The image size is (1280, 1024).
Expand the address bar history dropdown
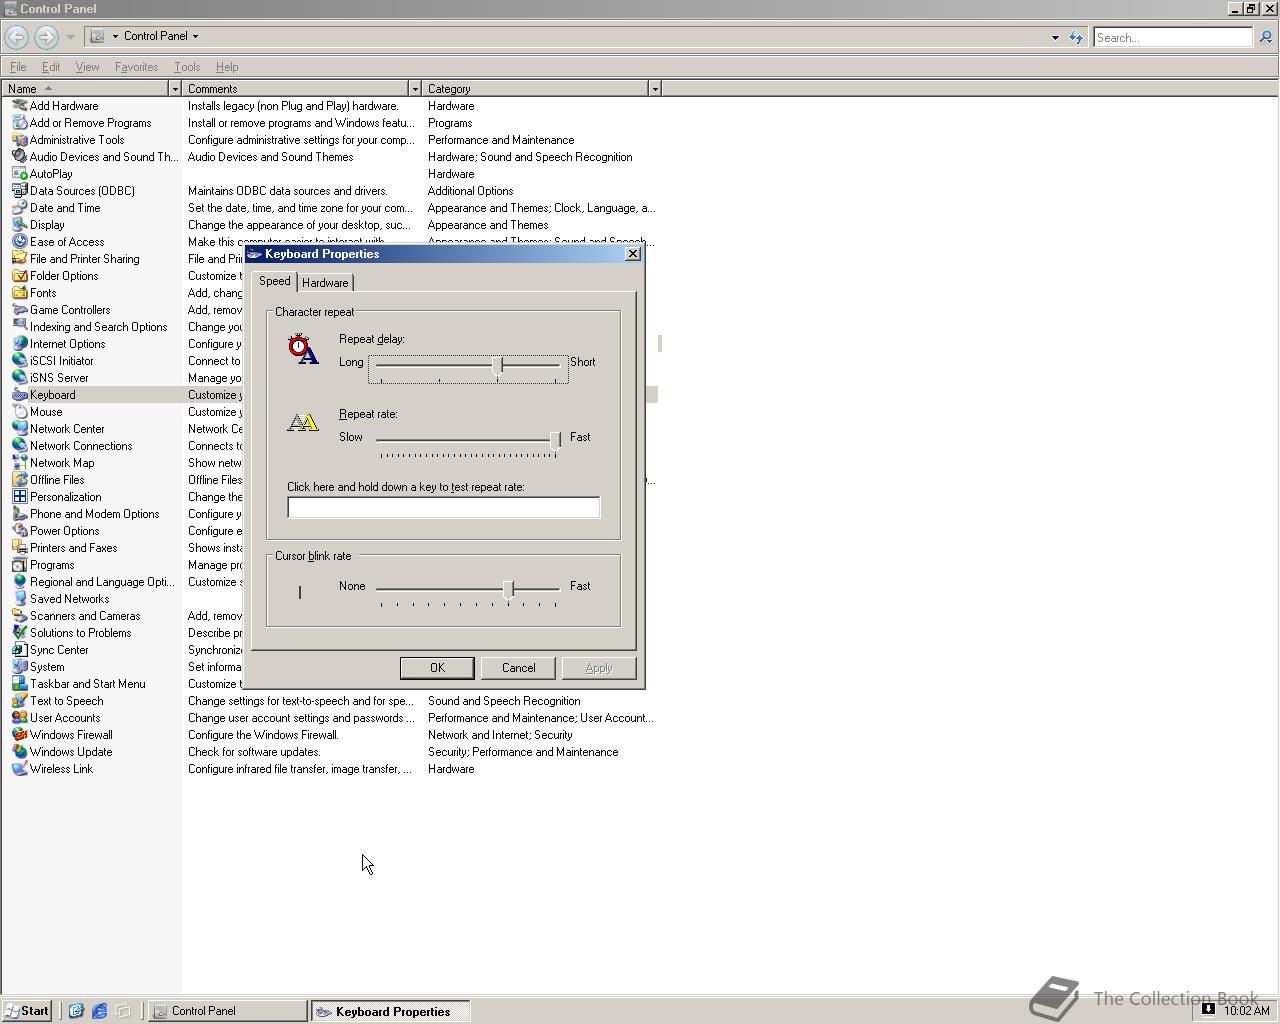point(1055,38)
